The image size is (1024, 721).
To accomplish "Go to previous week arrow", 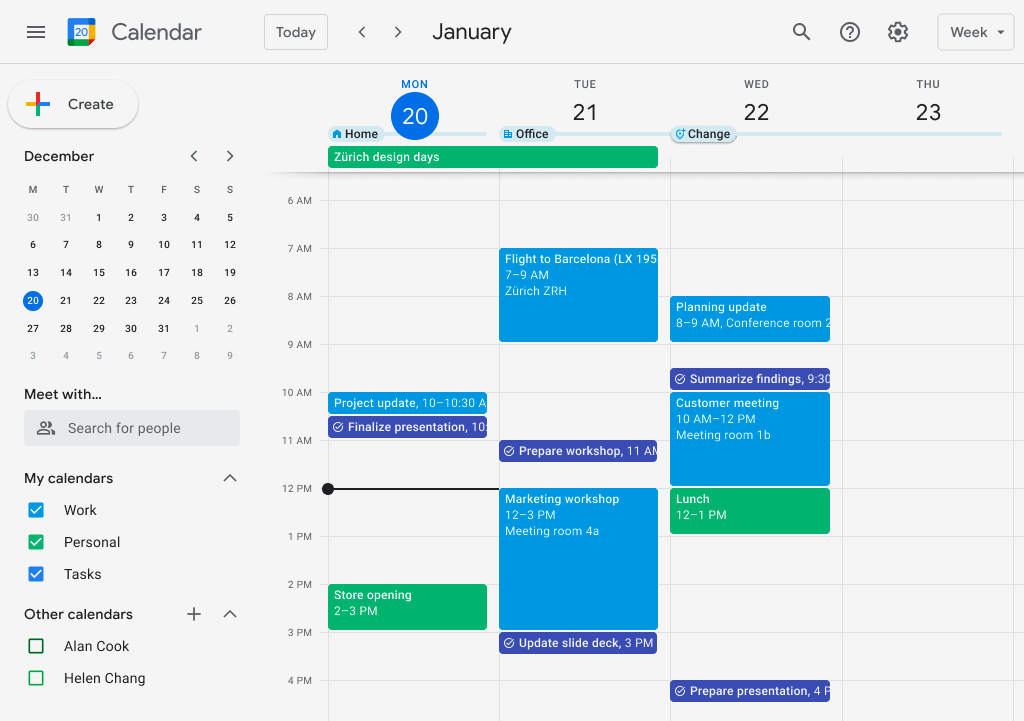I will tap(362, 32).
